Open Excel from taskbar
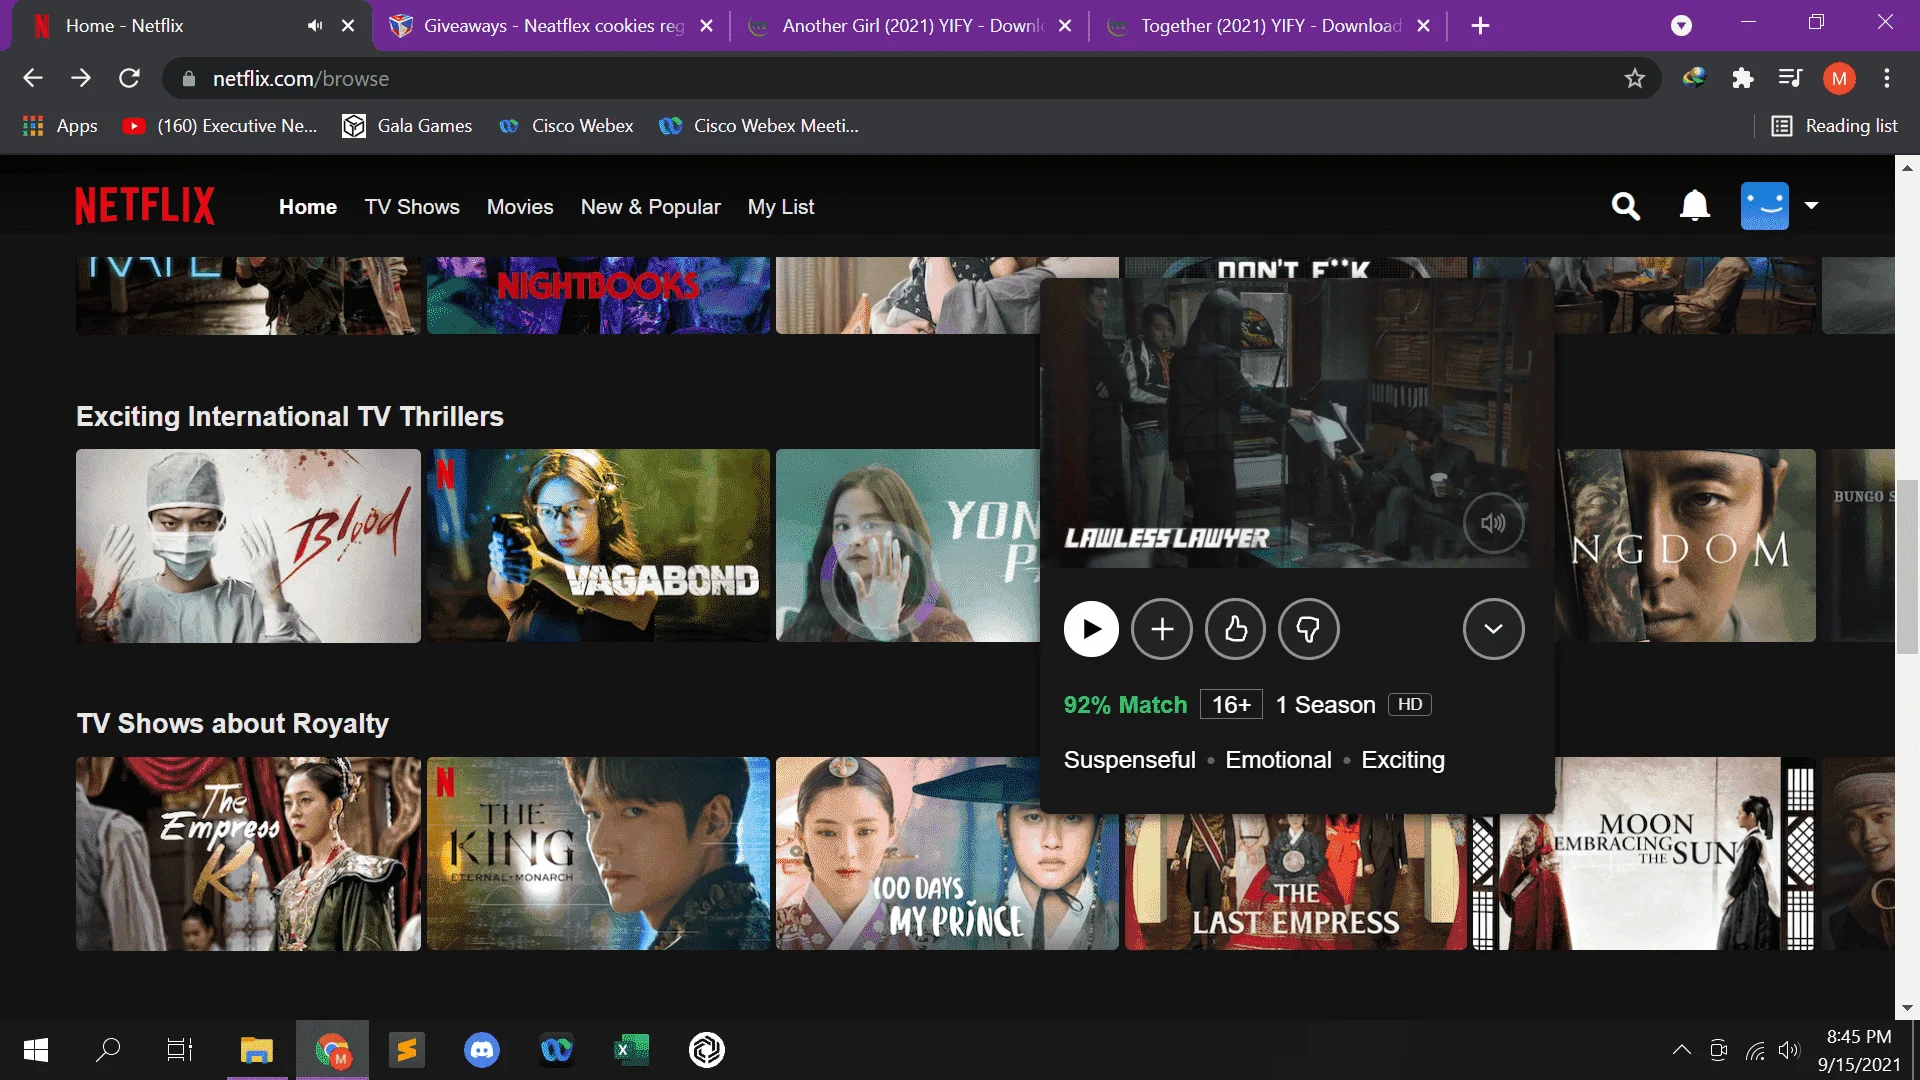The width and height of the screenshot is (1920, 1080). (631, 1050)
